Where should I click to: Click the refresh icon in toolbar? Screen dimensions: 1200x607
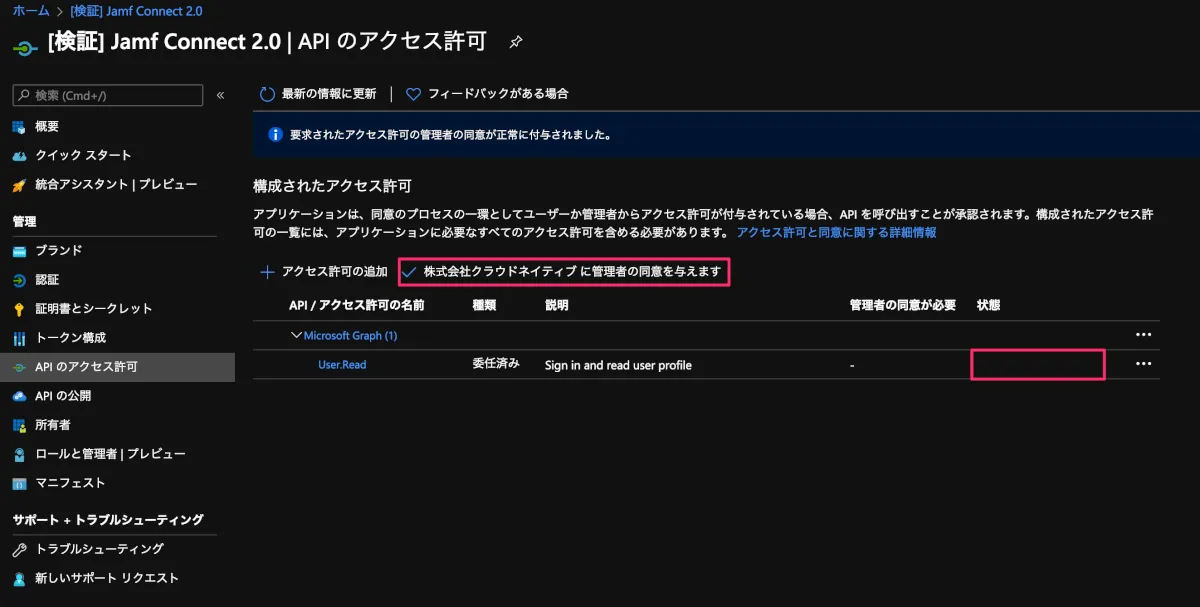tap(267, 94)
